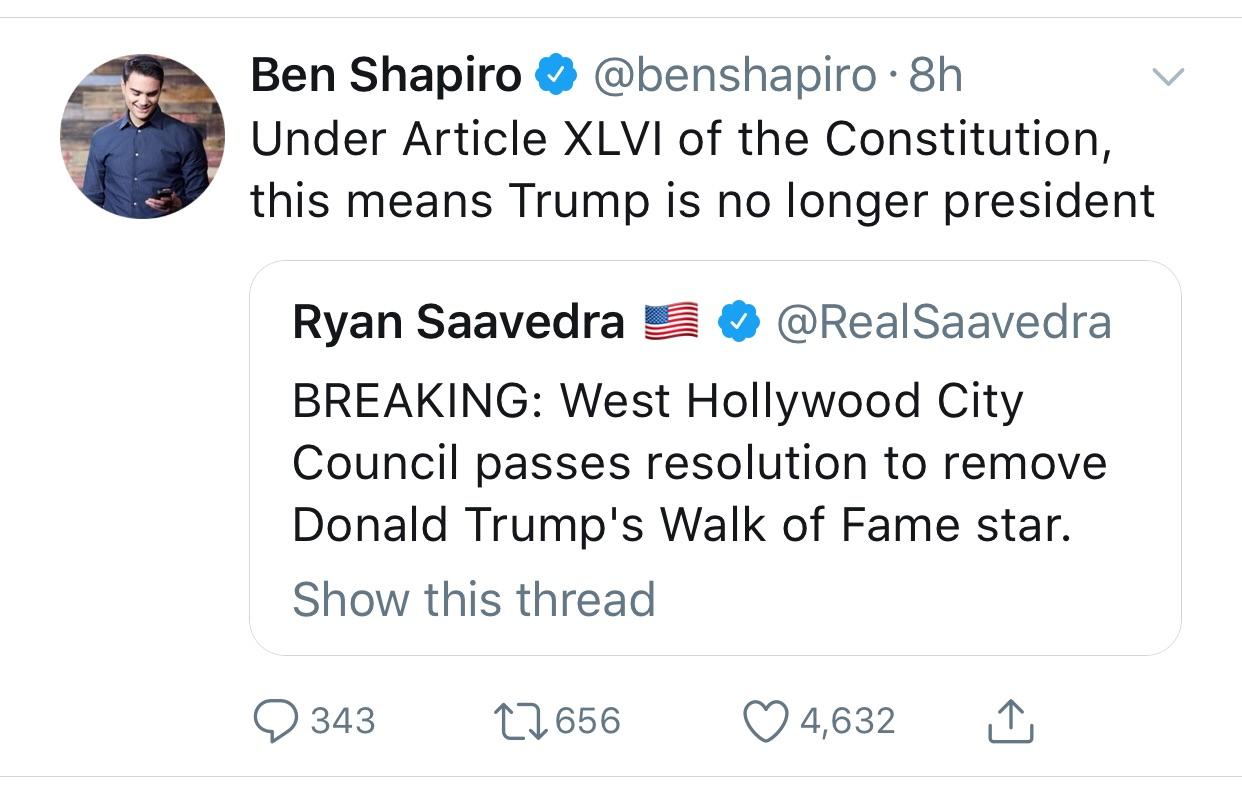Select the Show this thread link

(474, 599)
